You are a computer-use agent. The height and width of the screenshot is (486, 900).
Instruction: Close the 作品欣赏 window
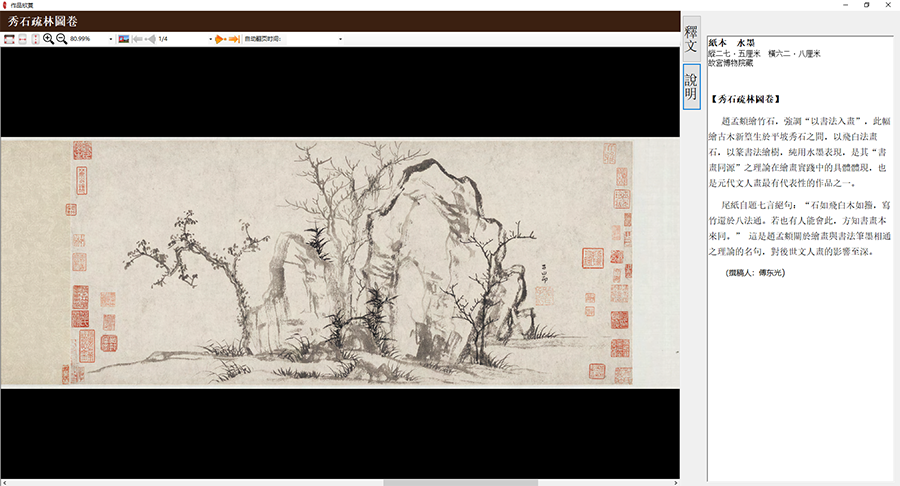[888, 5]
